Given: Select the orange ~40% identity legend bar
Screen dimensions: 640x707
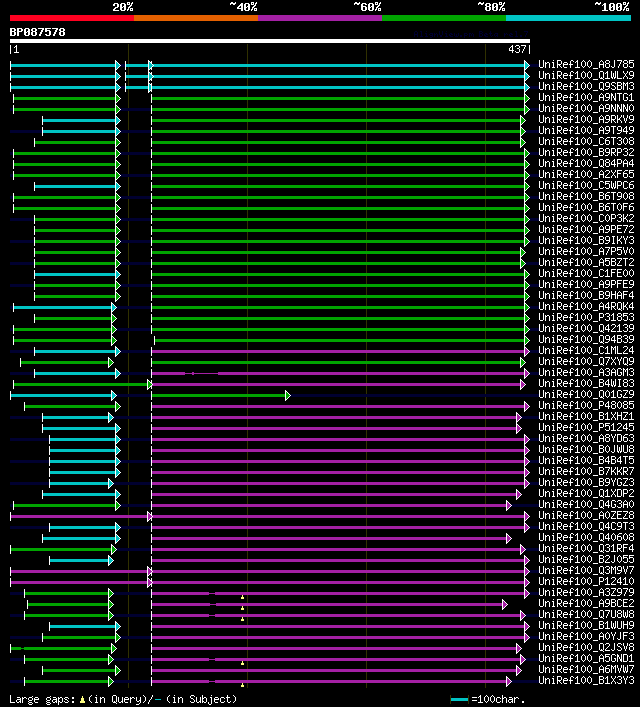Looking at the screenshot, I should pos(196,18).
